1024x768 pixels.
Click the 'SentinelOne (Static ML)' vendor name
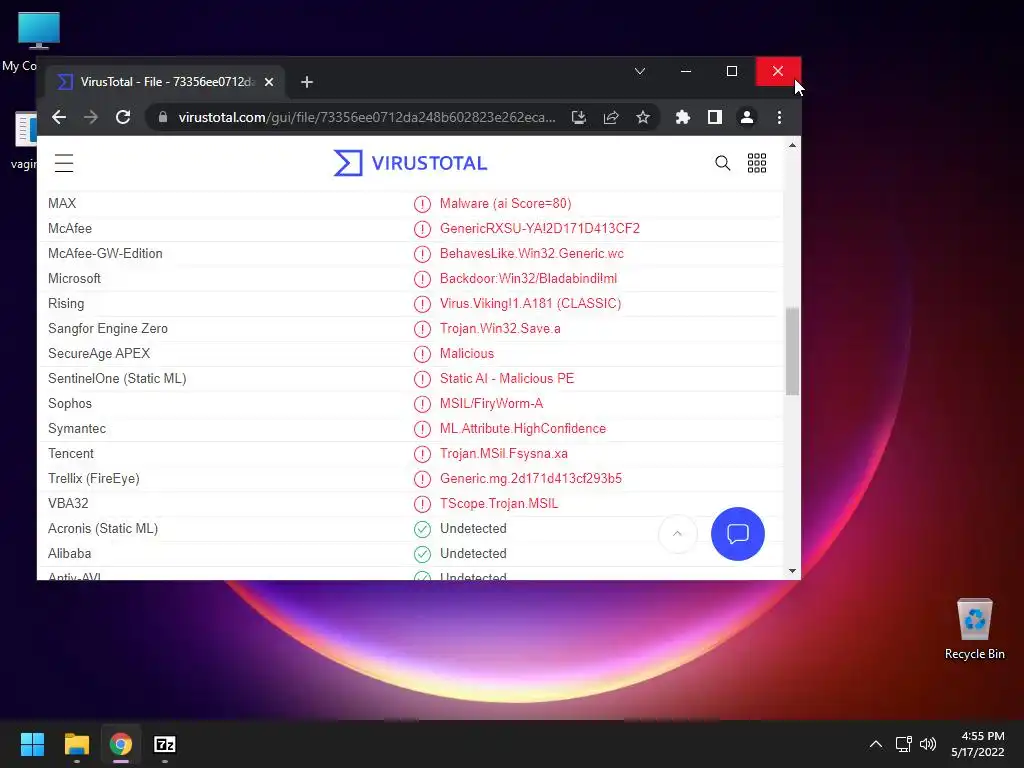117,378
